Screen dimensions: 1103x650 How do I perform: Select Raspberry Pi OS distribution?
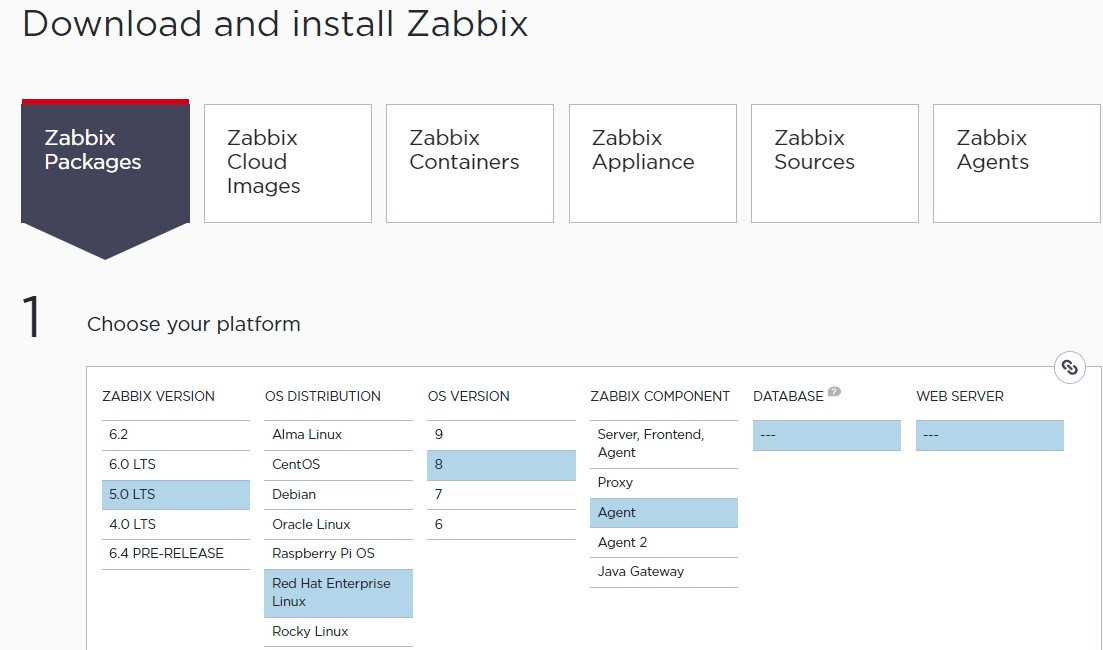tap(338, 554)
